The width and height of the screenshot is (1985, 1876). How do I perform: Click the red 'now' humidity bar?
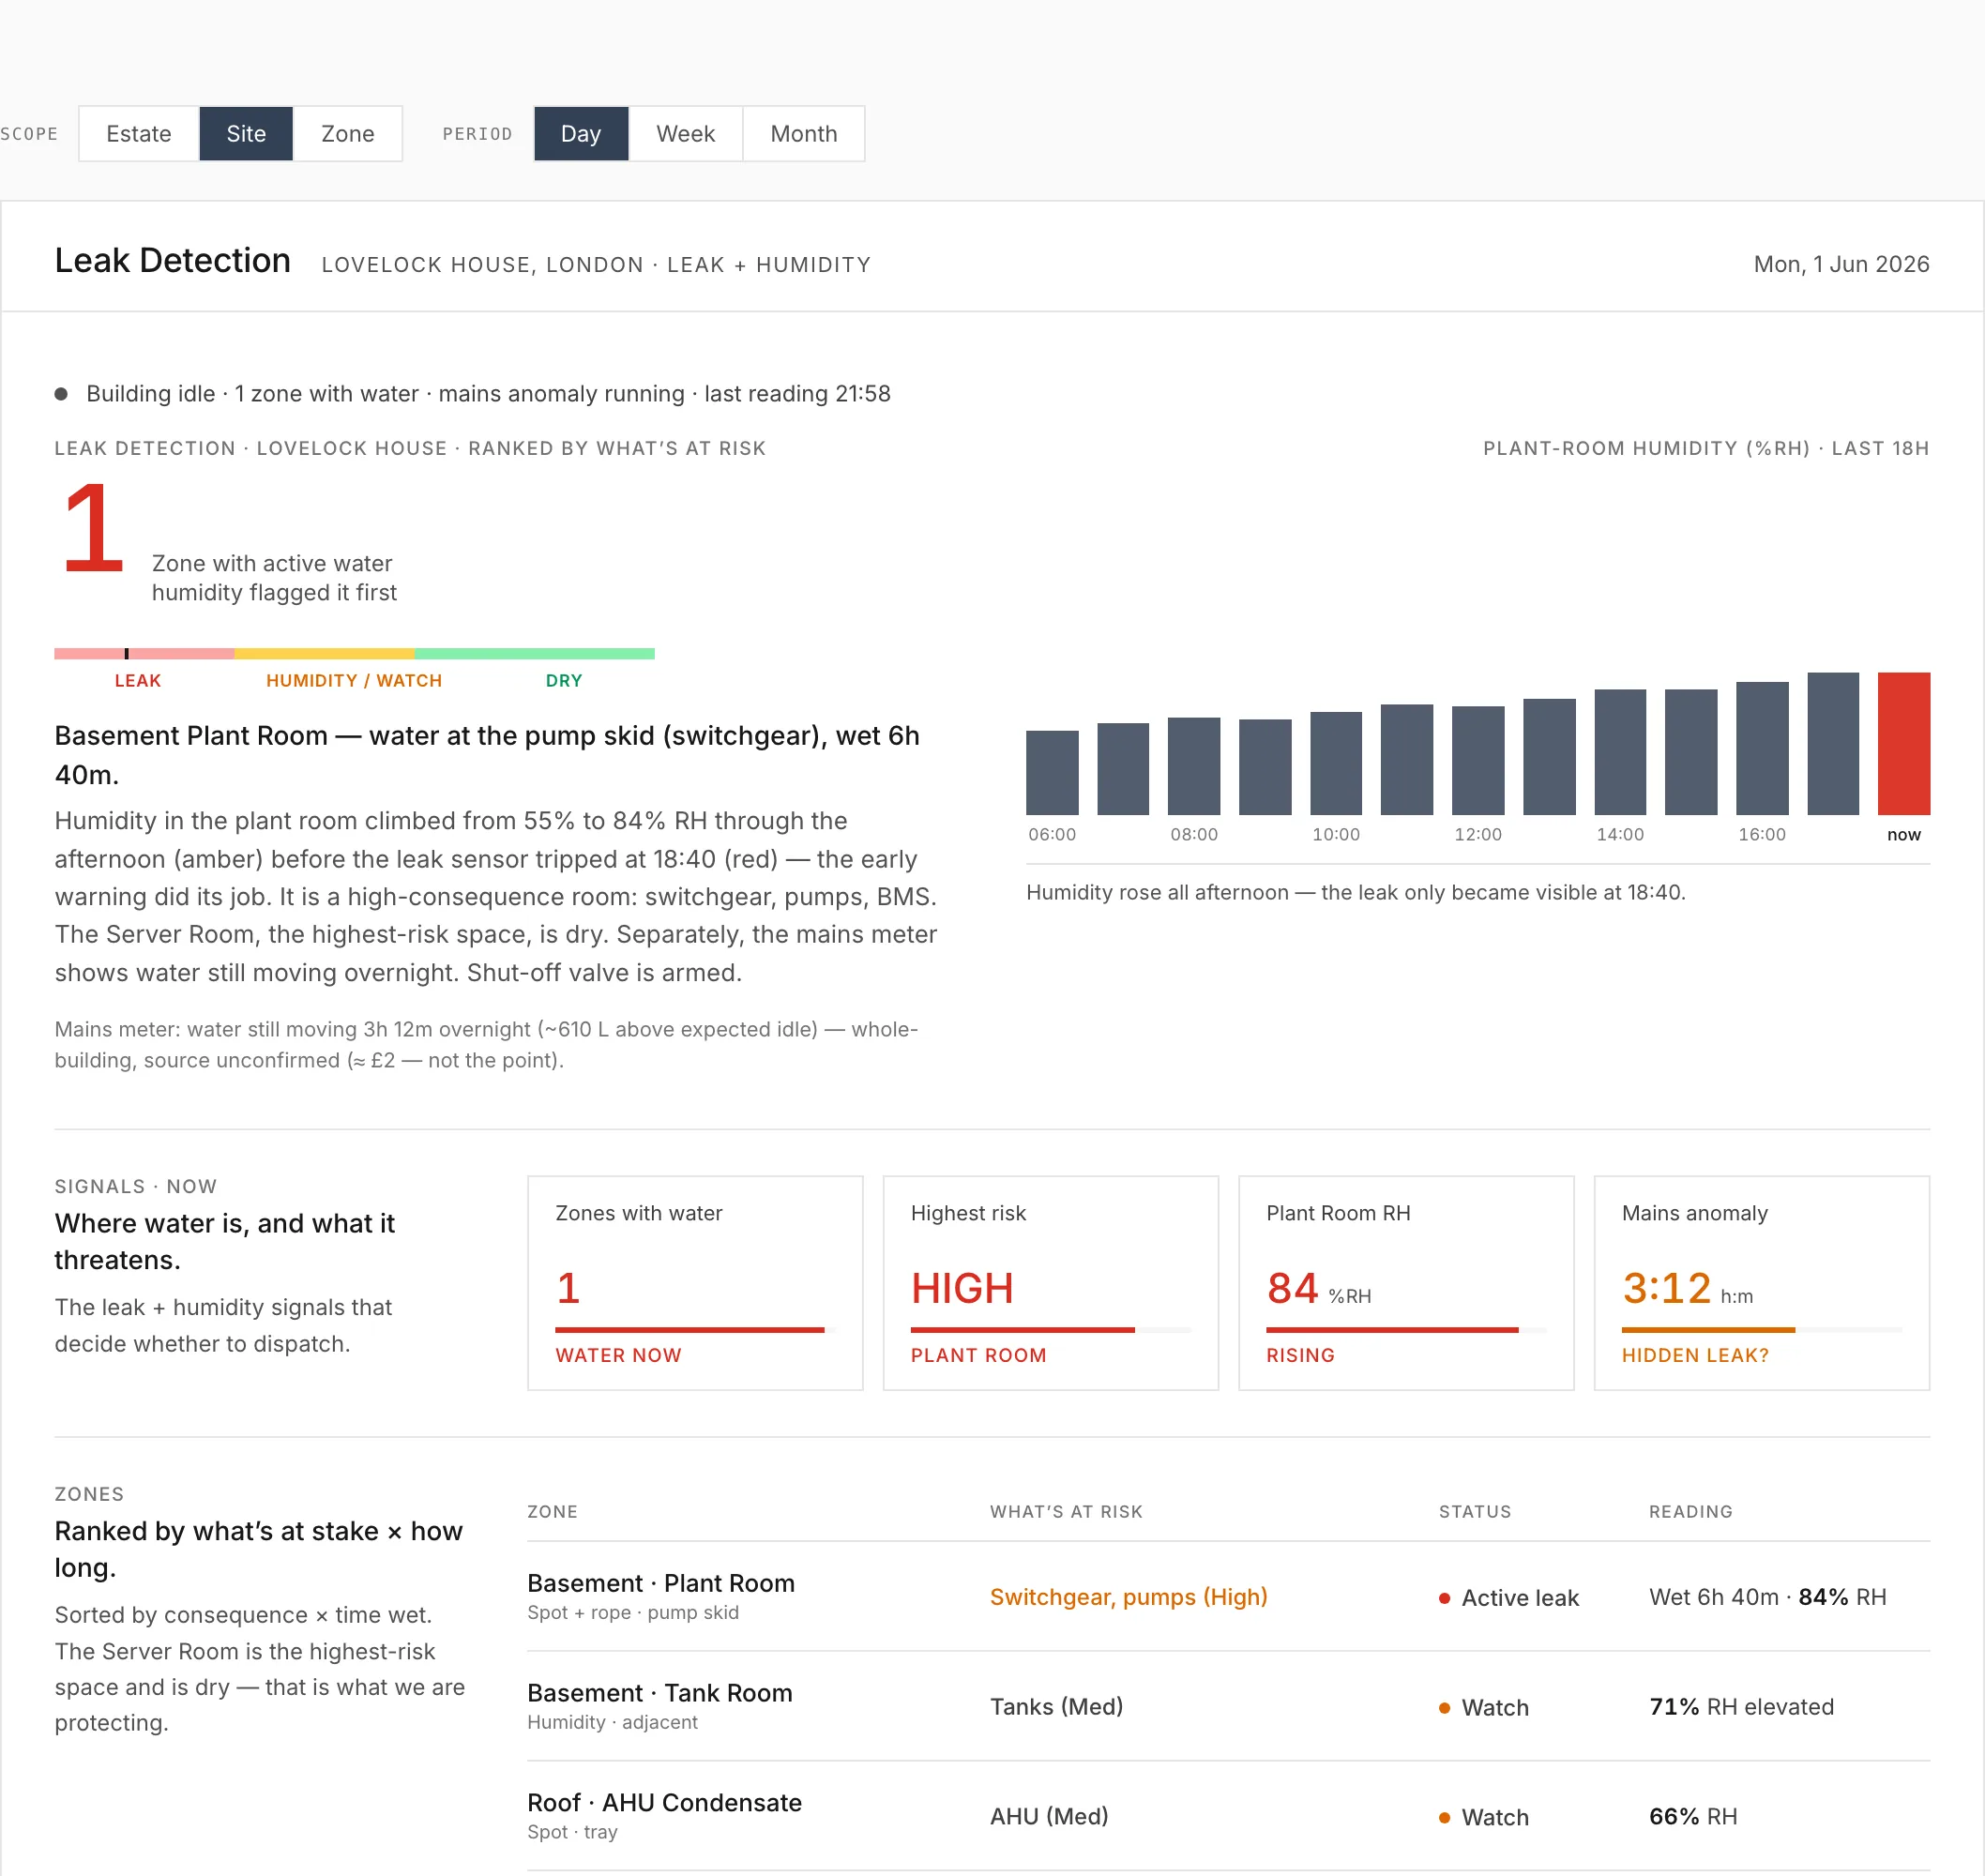[1904, 743]
